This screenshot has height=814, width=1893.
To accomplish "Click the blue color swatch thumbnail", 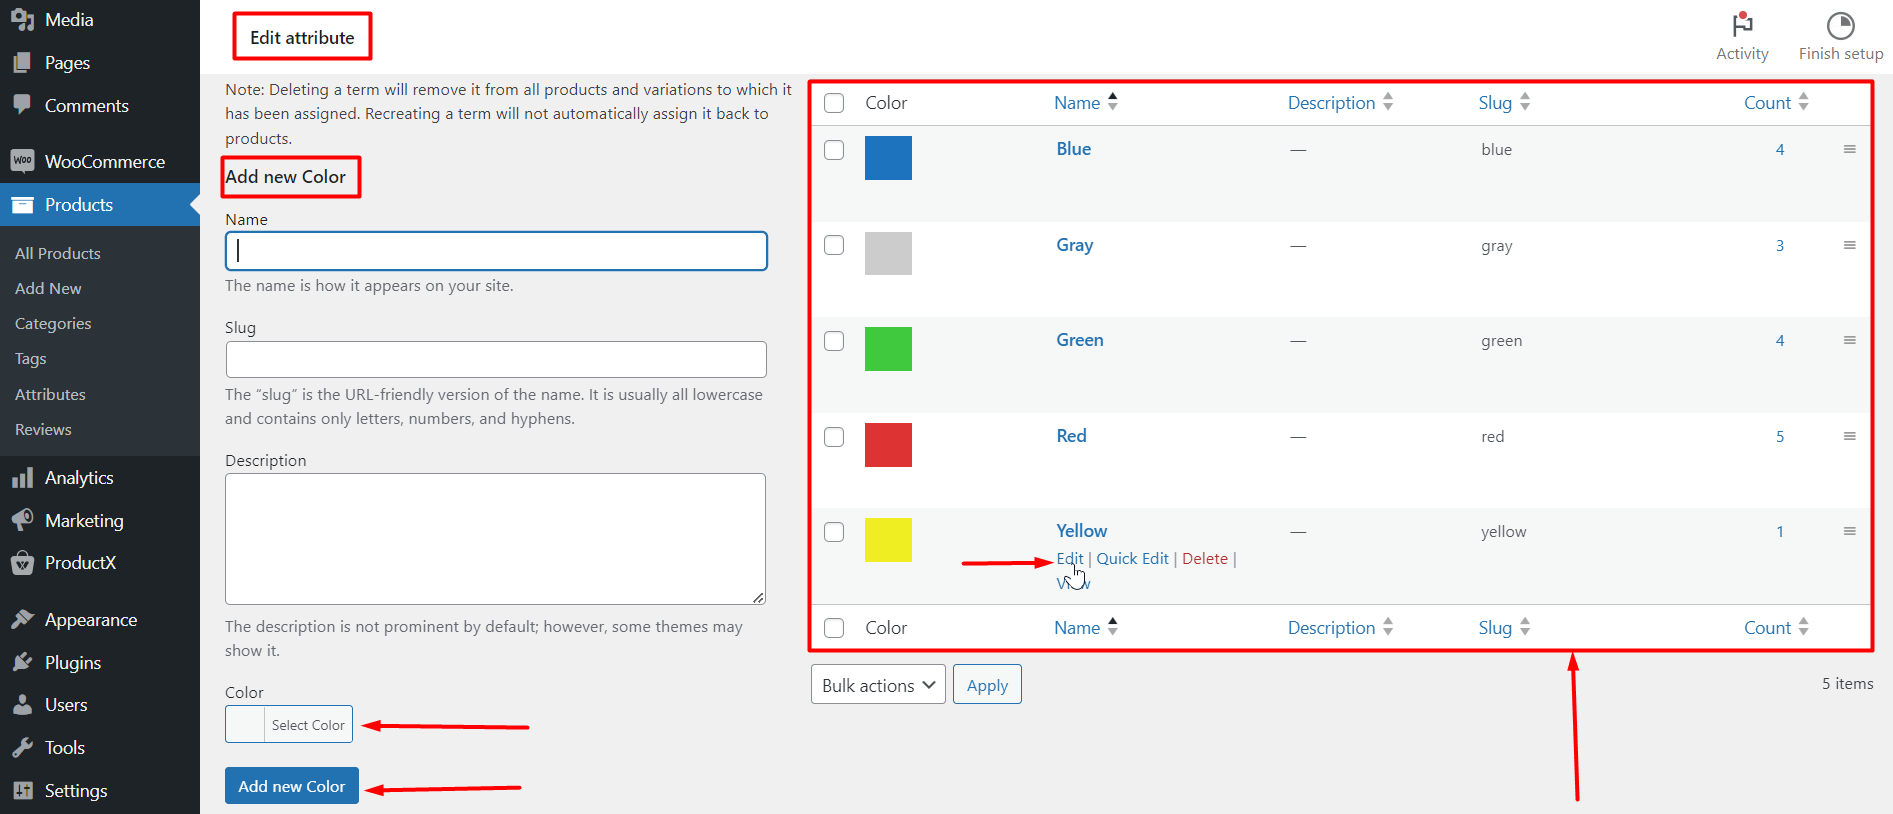I will point(888,158).
